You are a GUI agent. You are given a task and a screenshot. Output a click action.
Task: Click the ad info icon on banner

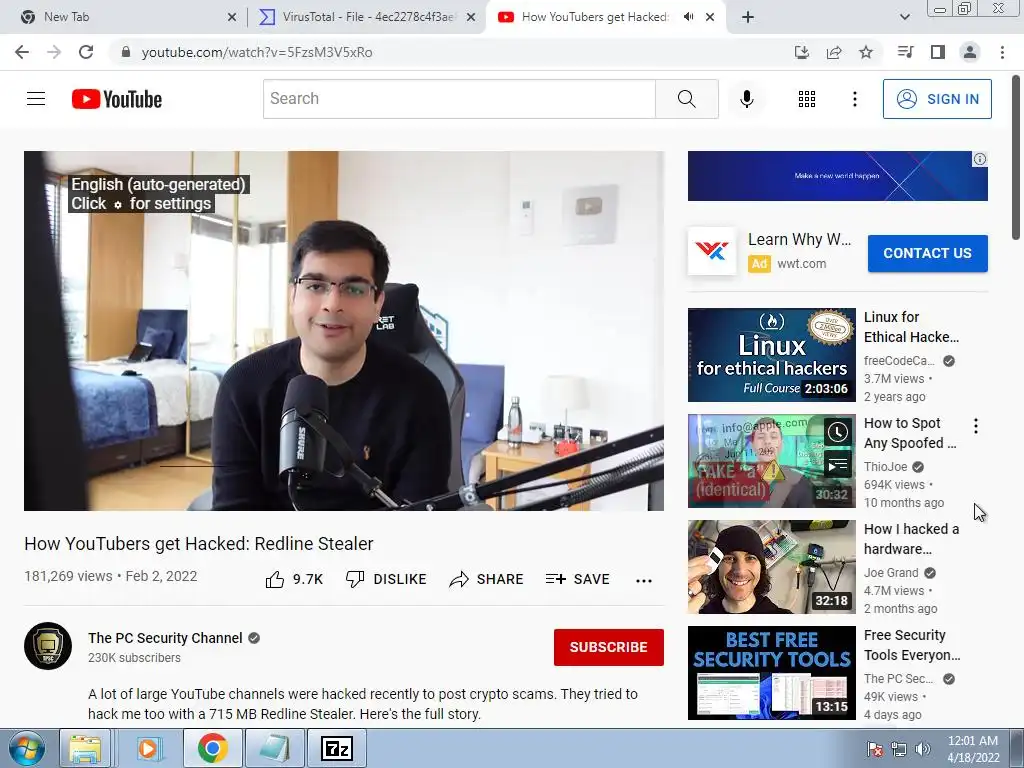tap(980, 159)
